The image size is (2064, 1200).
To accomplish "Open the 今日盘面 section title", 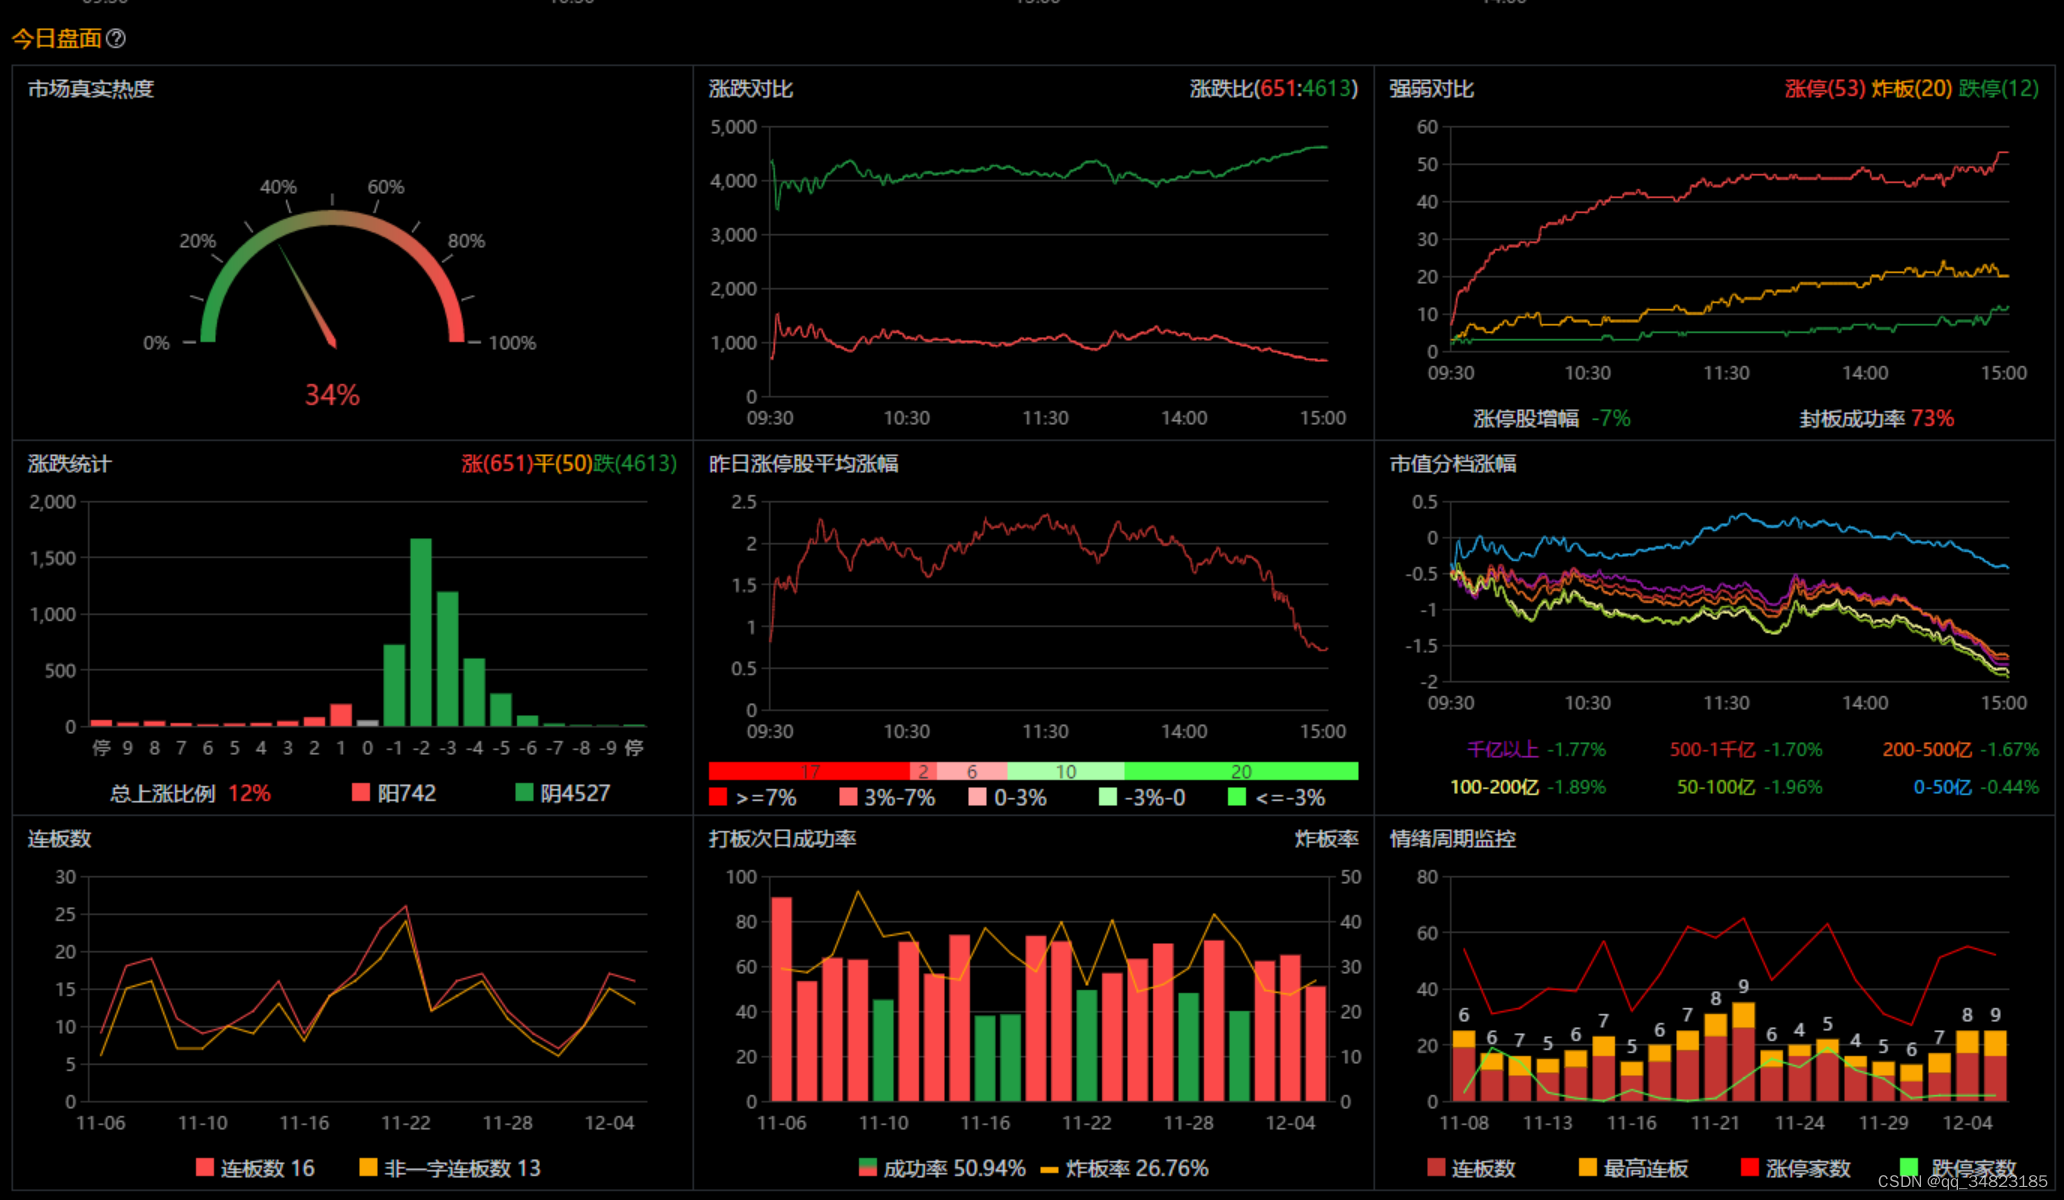I will 56,39.
